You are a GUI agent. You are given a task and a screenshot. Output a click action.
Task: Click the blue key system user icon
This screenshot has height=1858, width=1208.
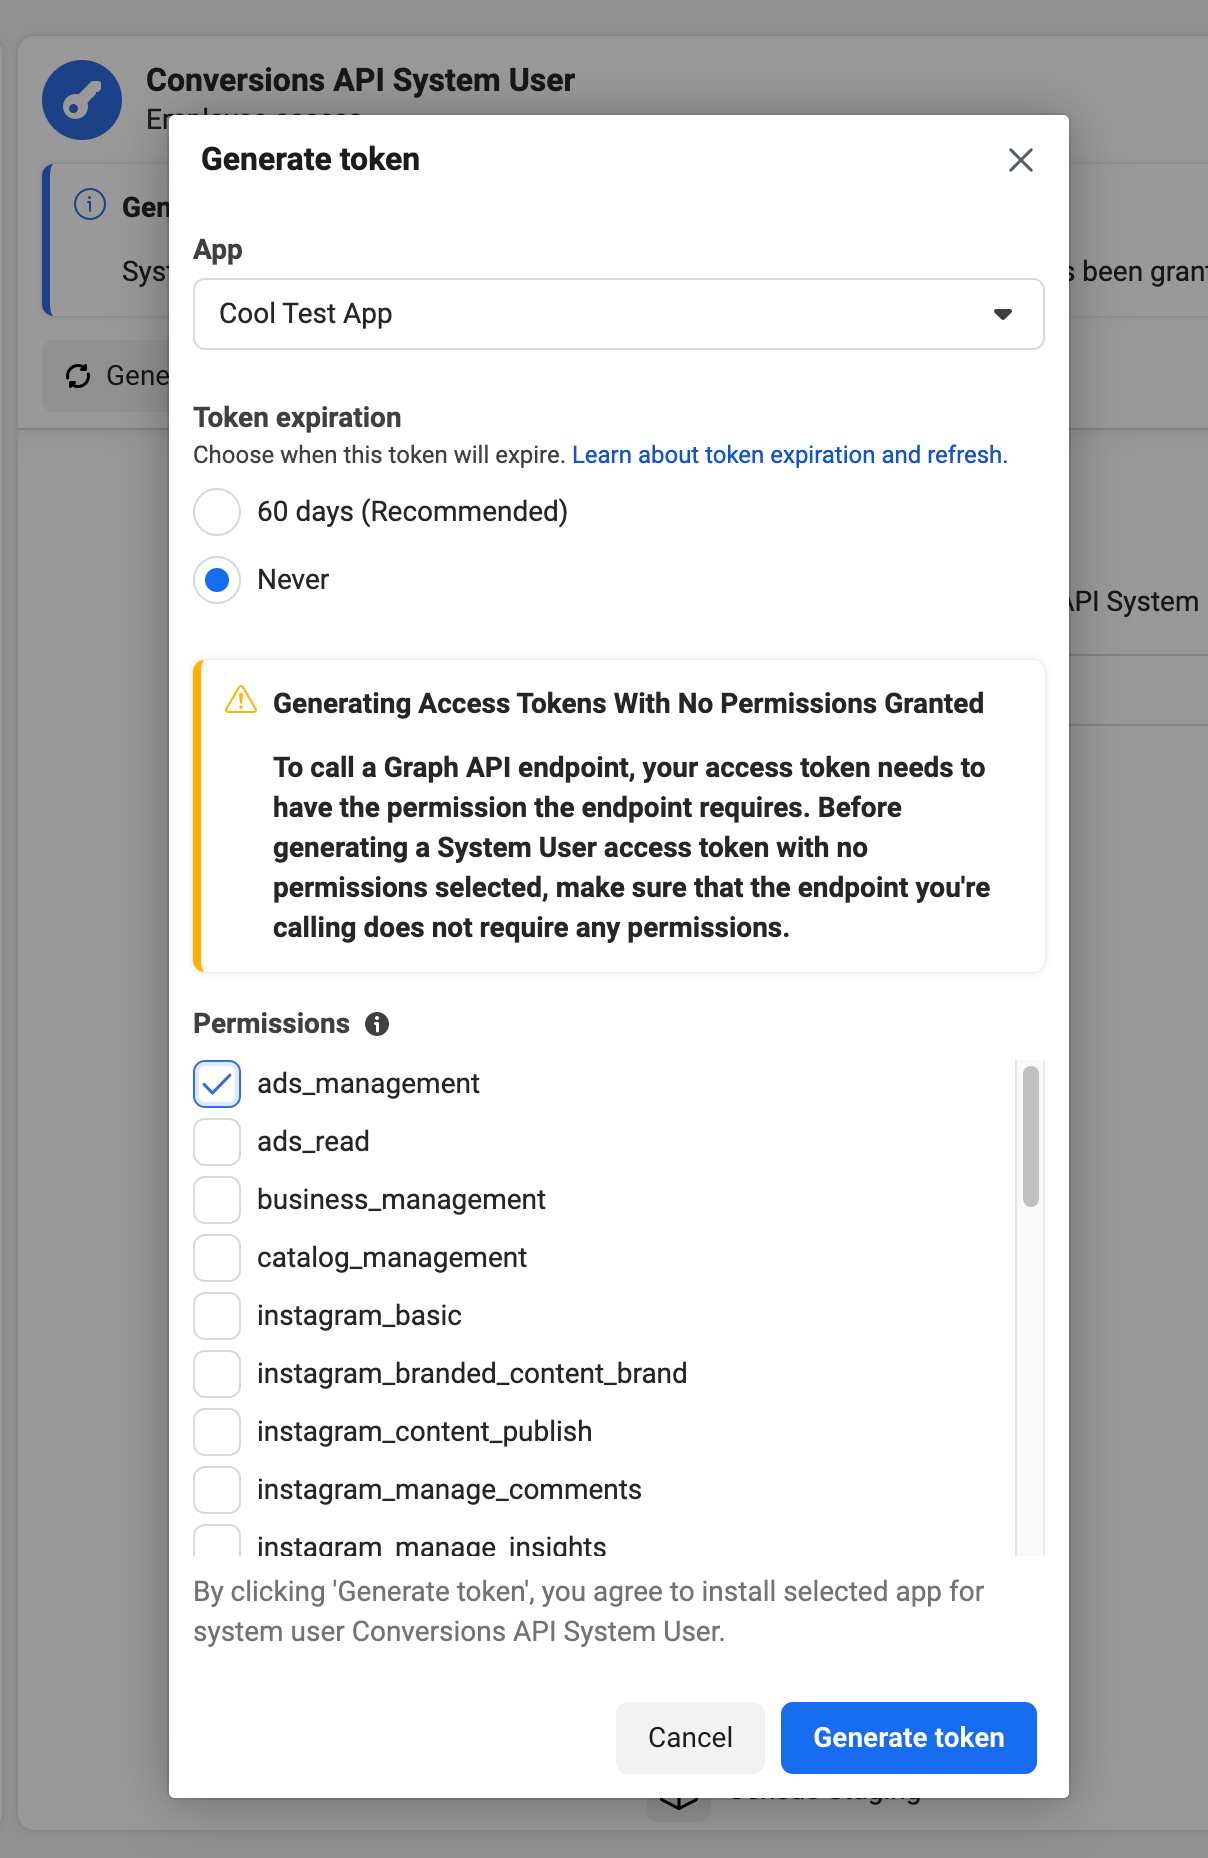pos(82,100)
